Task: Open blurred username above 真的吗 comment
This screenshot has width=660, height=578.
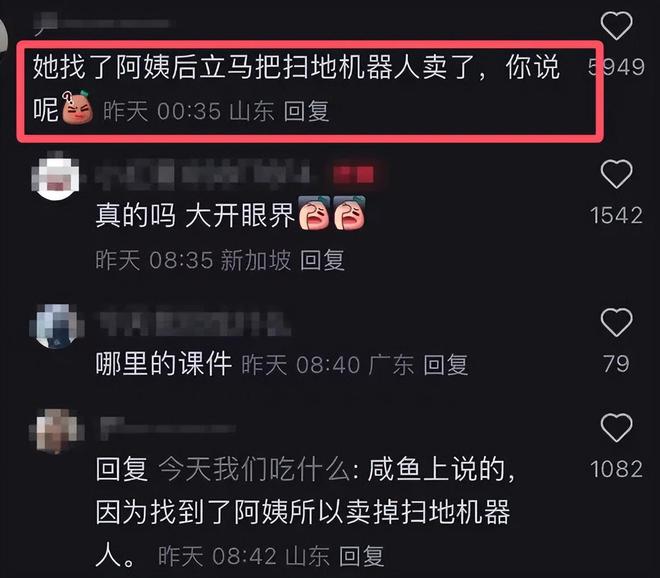Action: [204, 173]
